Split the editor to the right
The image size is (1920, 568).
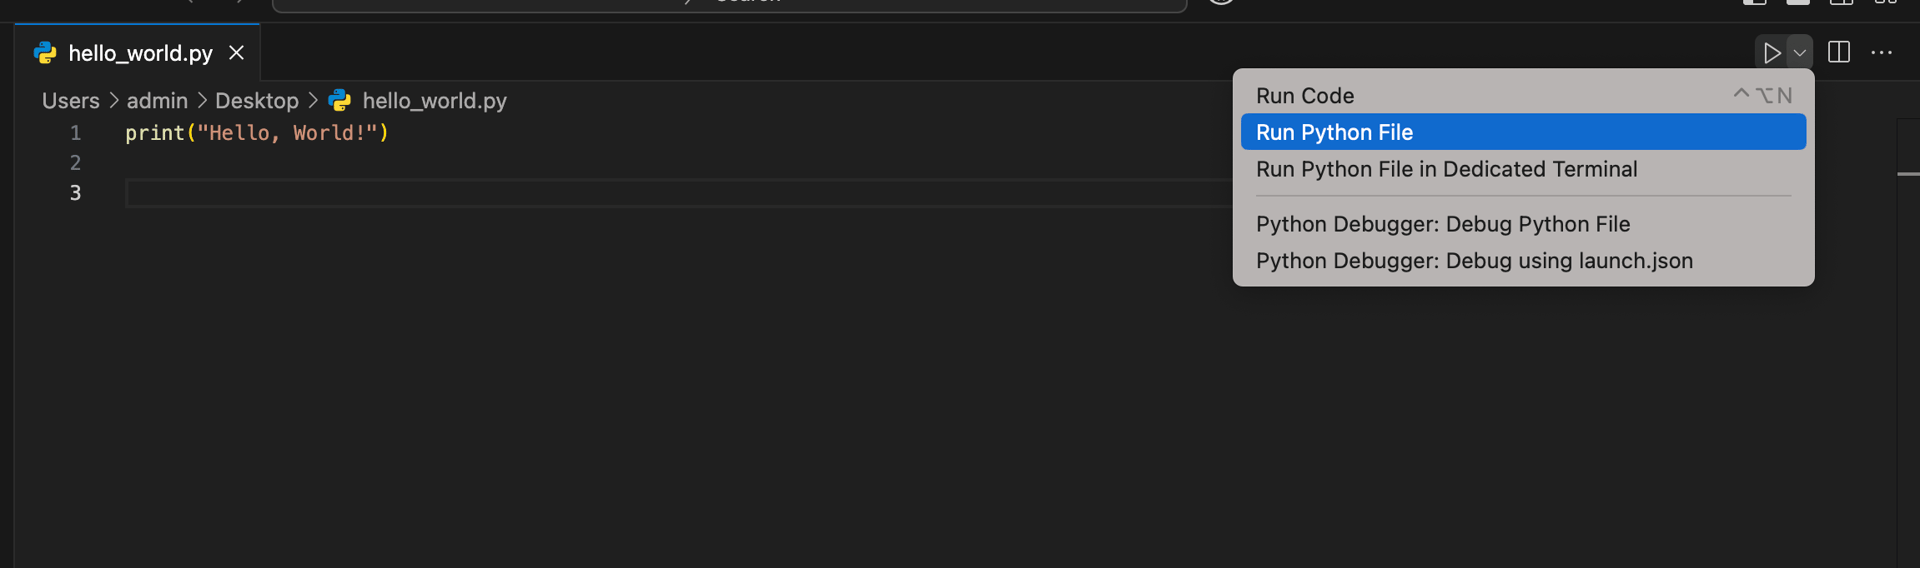click(1838, 52)
